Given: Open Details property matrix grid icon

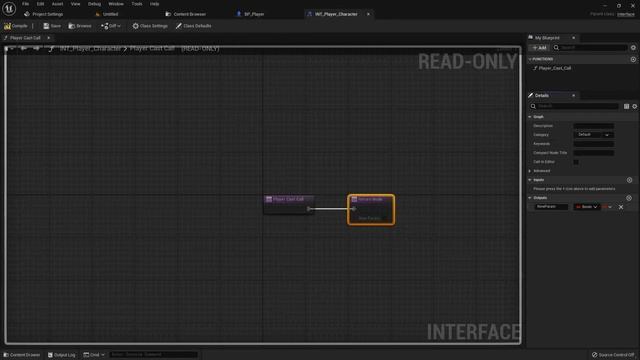Looking at the screenshot, I should (627, 106).
